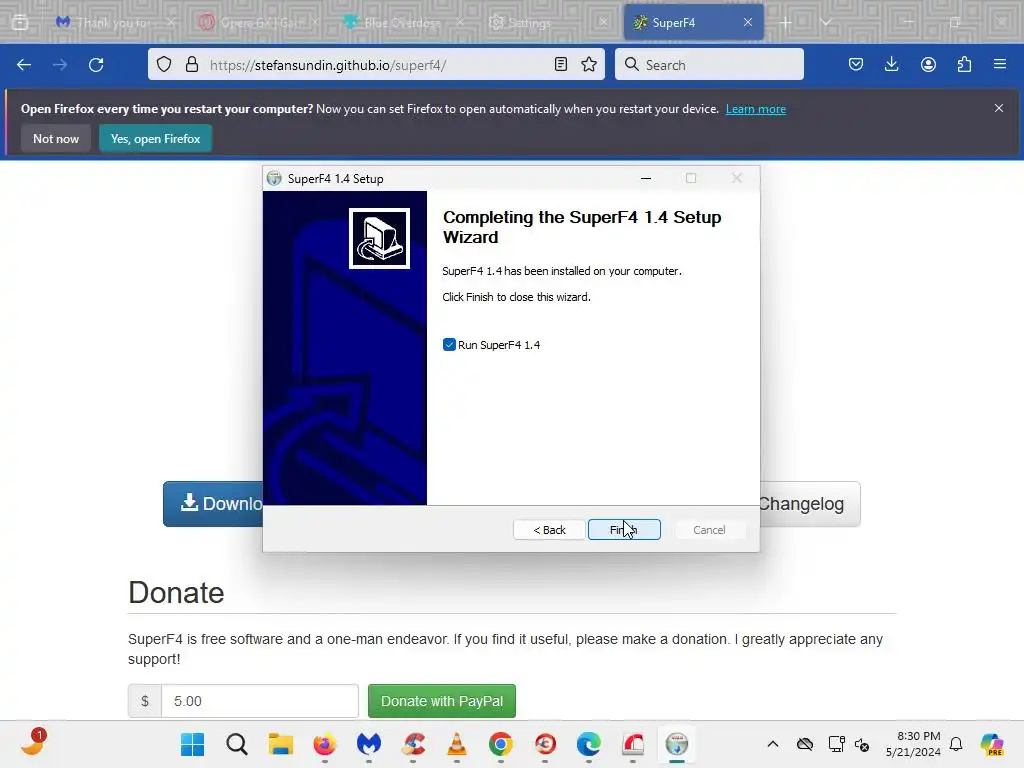This screenshot has width=1024, height=768.
Task: List all tabs dropdown arrow
Action: tap(826, 23)
